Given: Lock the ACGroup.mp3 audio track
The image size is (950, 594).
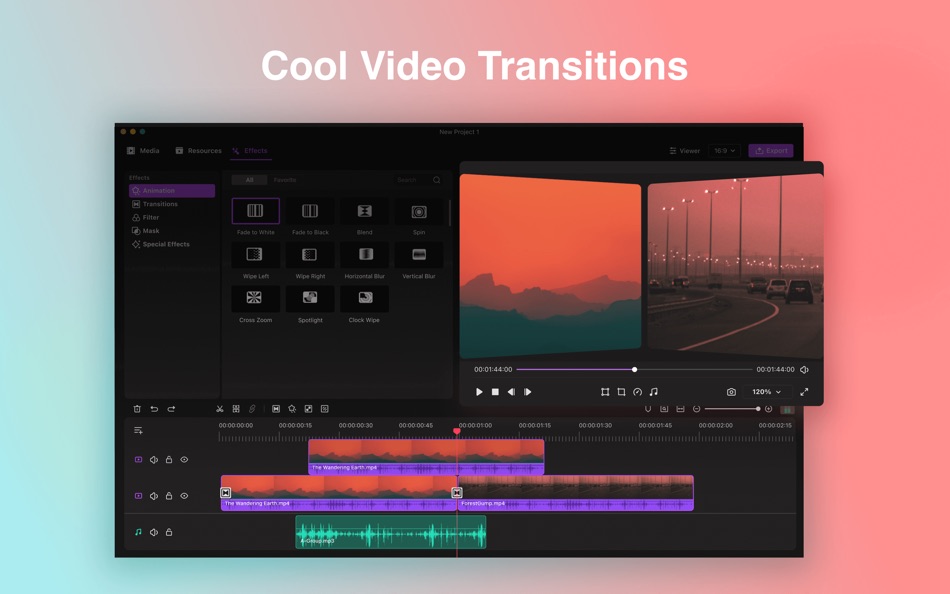Looking at the screenshot, I should (x=168, y=531).
